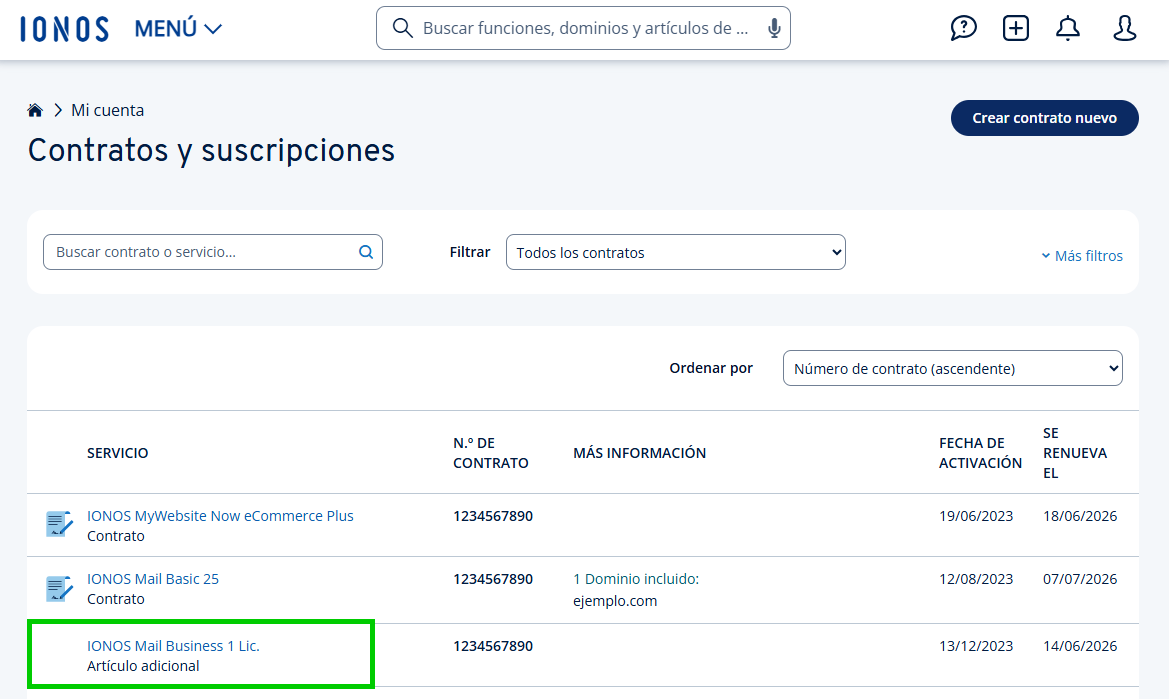Activate the microphone voice search icon

pos(774,28)
